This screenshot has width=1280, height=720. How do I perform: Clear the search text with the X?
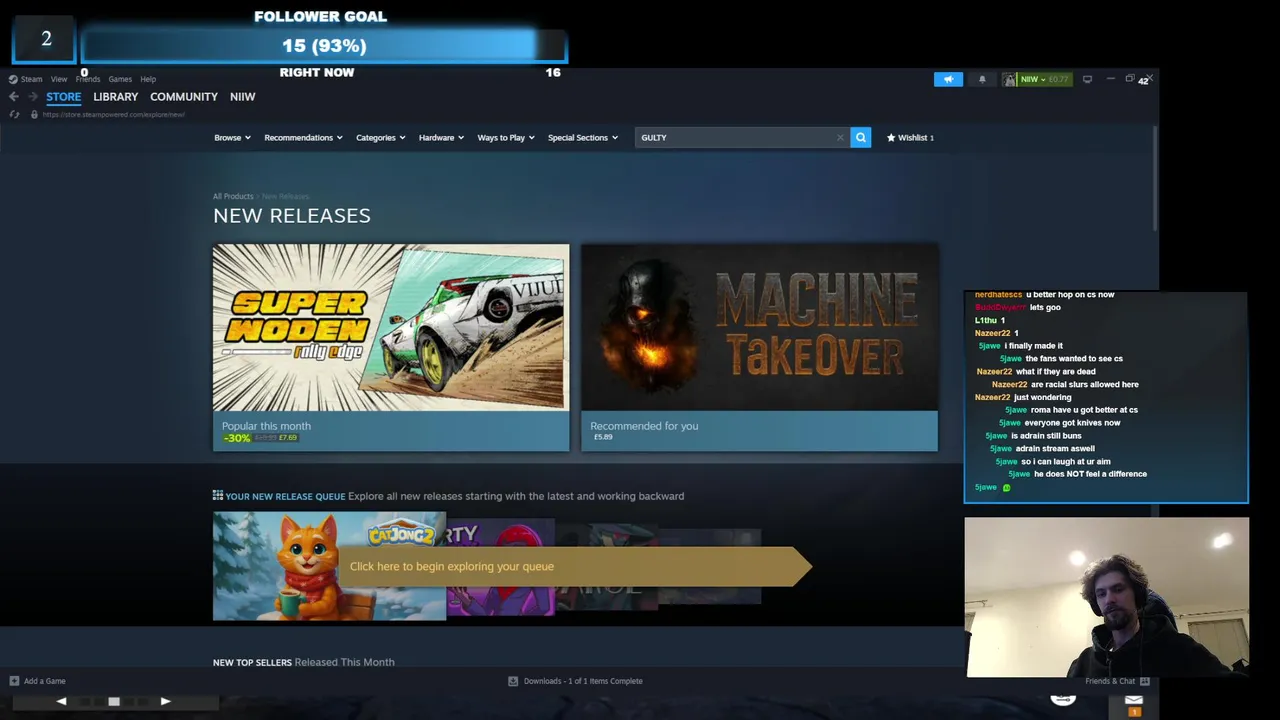click(x=841, y=137)
